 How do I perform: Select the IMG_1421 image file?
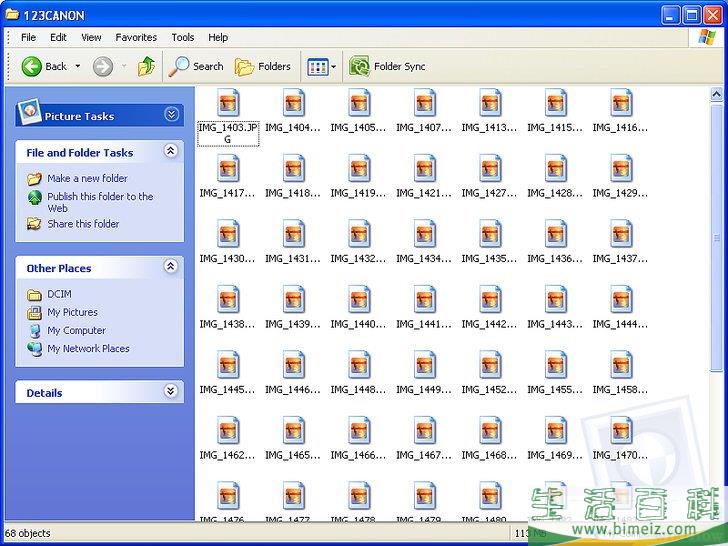coord(425,169)
